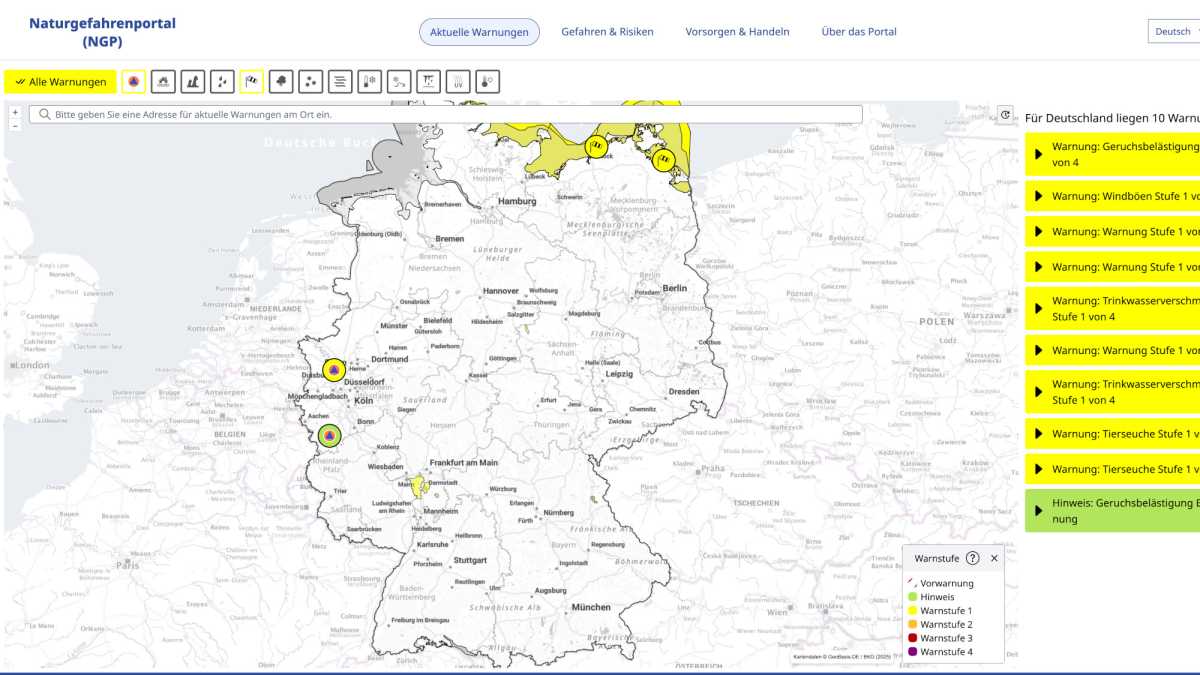
Task: Select the storm flood wading-person icon
Action: coord(190,81)
